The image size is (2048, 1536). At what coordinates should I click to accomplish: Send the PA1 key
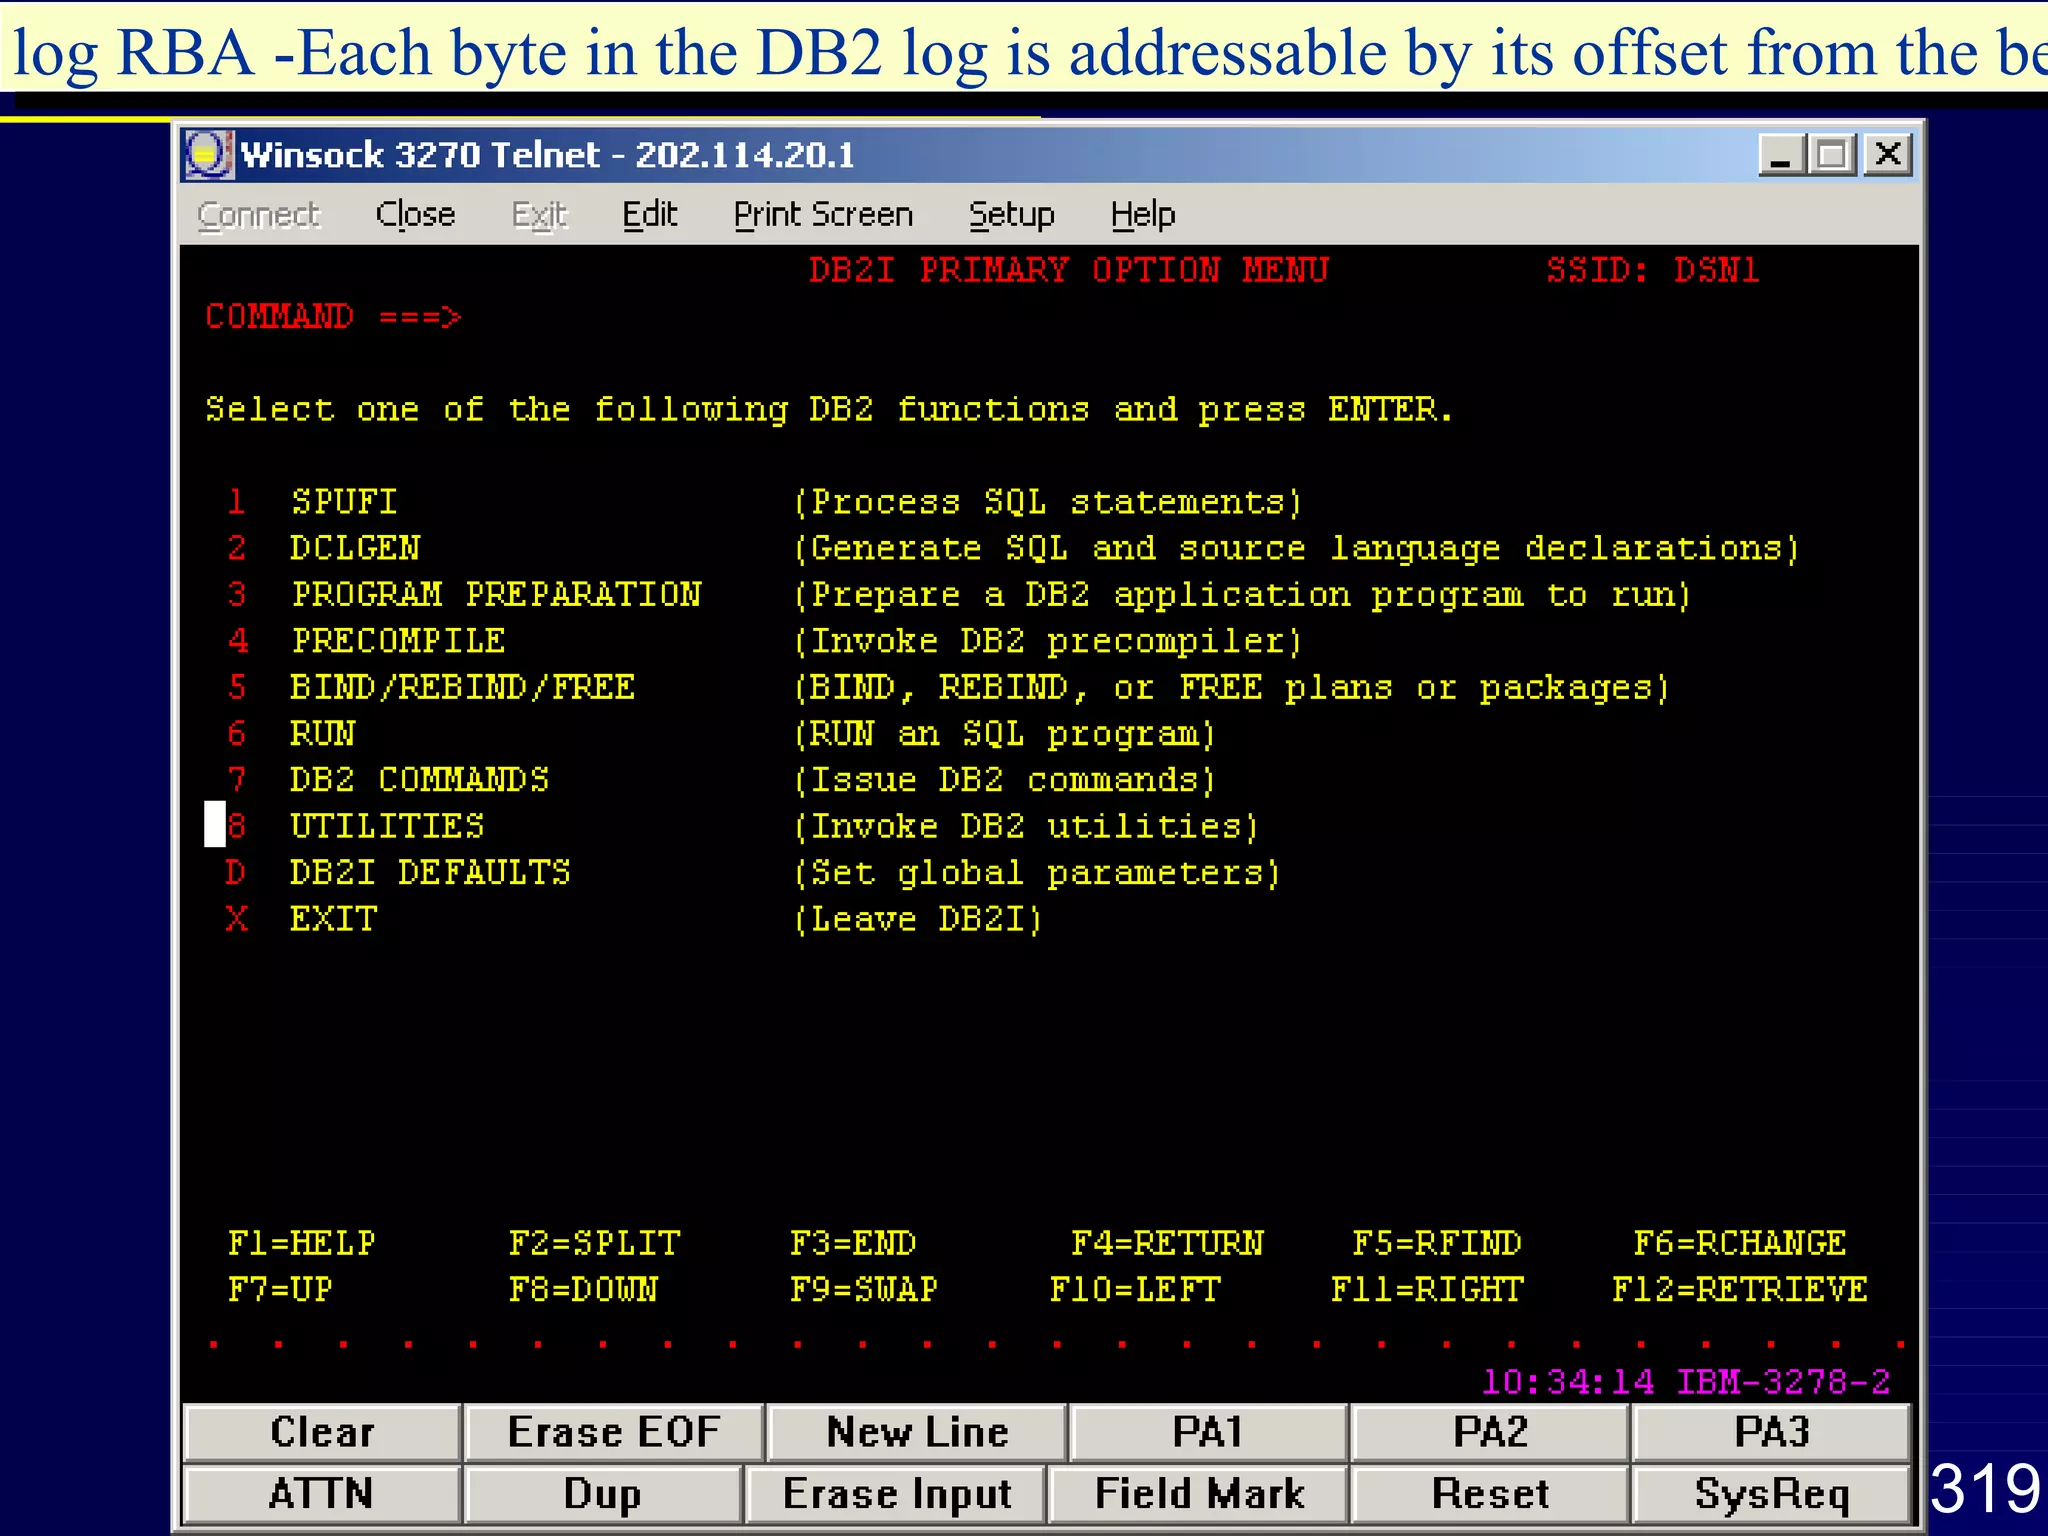[x=1208, y=1432]
